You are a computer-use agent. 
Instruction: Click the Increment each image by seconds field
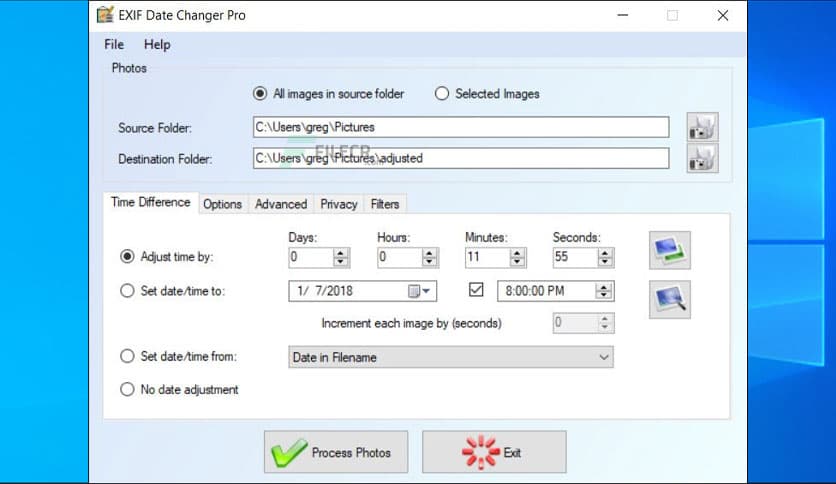coord(583,322)
